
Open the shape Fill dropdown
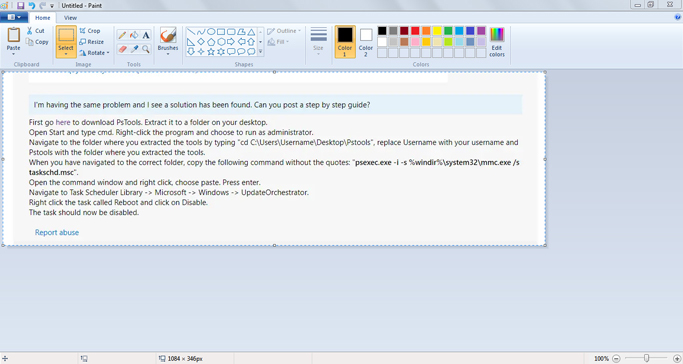279,42
